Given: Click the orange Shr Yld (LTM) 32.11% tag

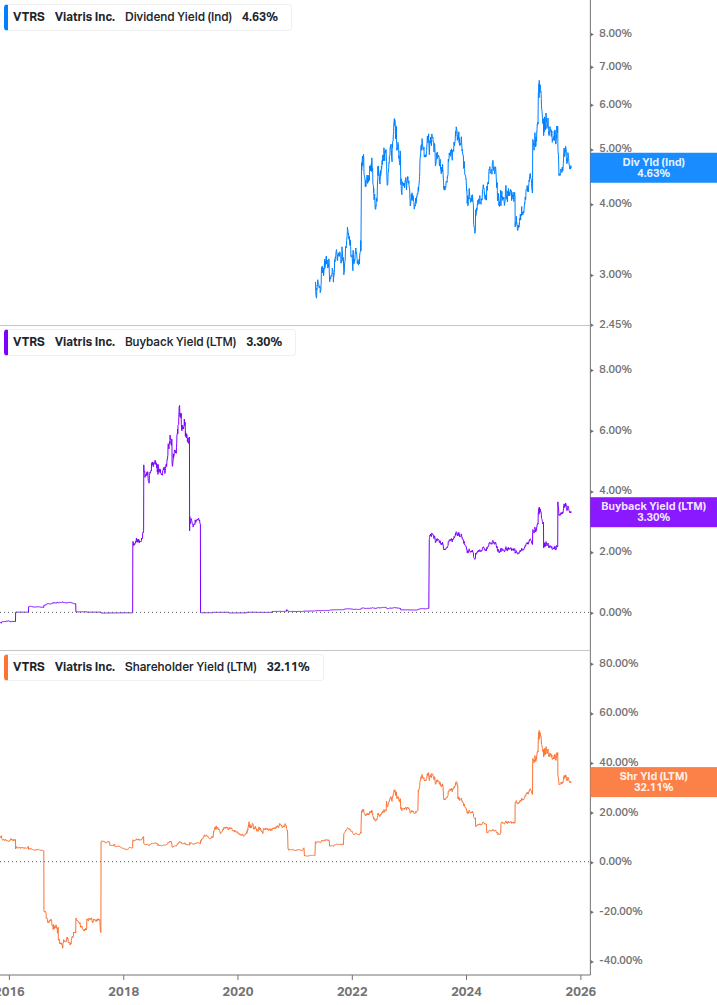Looking at the screenshot, I should [654, 782].
